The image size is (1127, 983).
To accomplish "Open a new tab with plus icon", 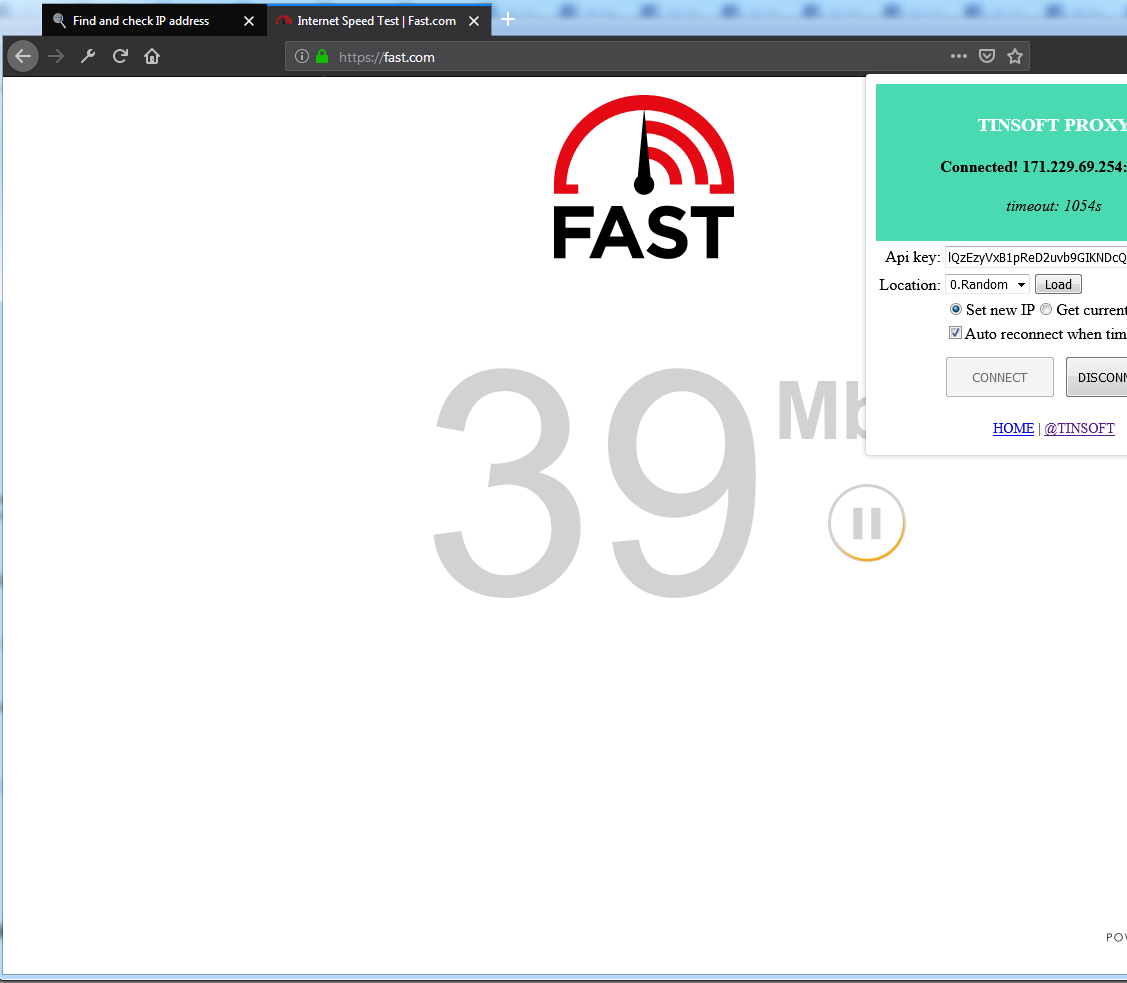I will pyautogui.click(x=508, y=19).
